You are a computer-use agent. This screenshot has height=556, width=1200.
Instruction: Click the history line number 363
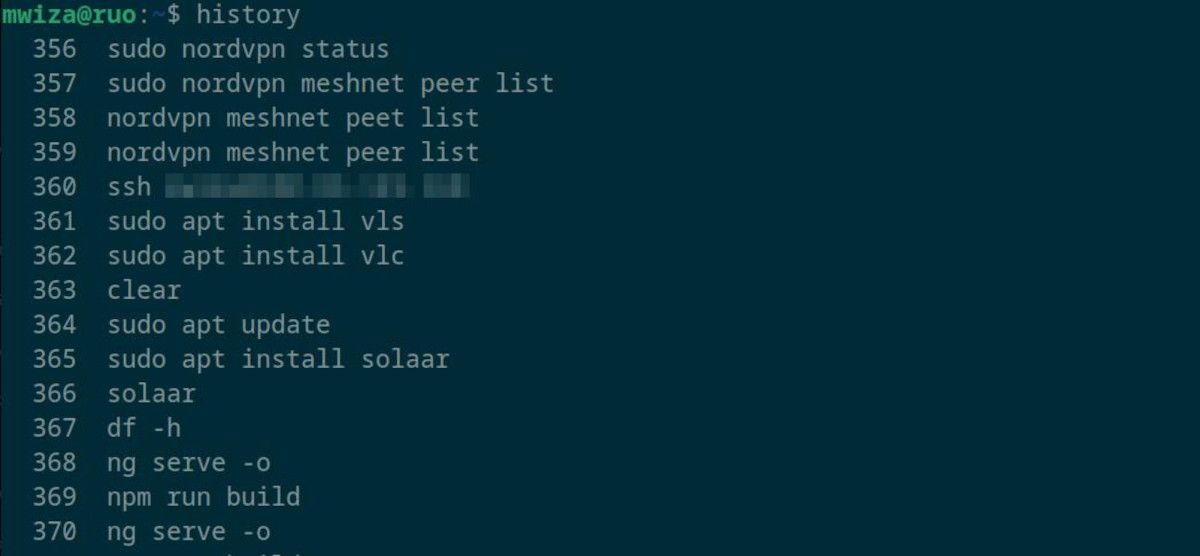pyautogui.click(x=54, y=290)
